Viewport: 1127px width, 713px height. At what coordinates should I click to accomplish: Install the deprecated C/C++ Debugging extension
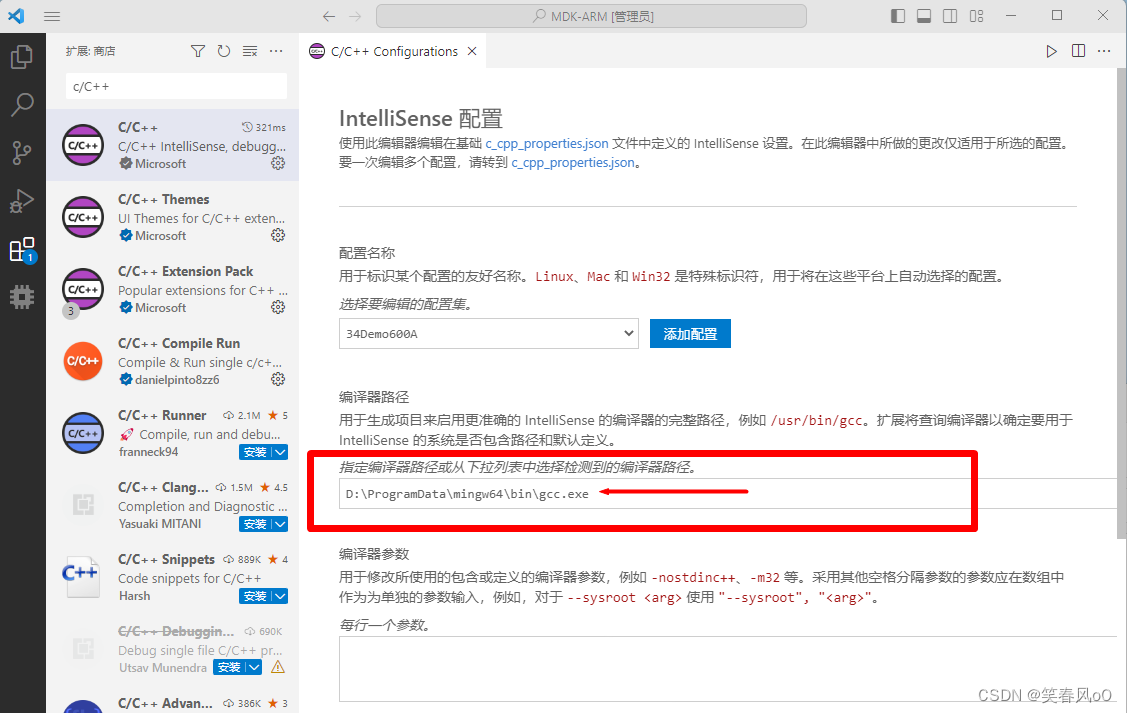[229, 668]
